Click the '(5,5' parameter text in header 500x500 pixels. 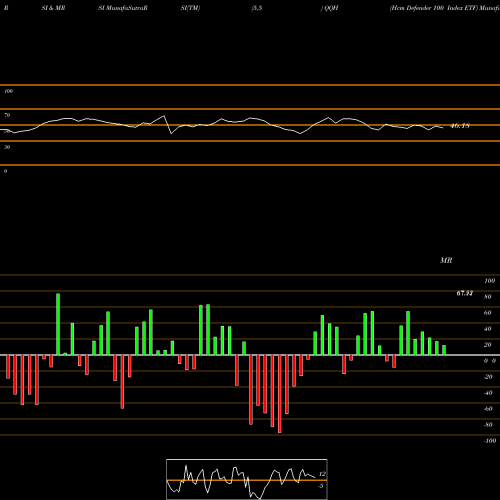click(257, 8)
